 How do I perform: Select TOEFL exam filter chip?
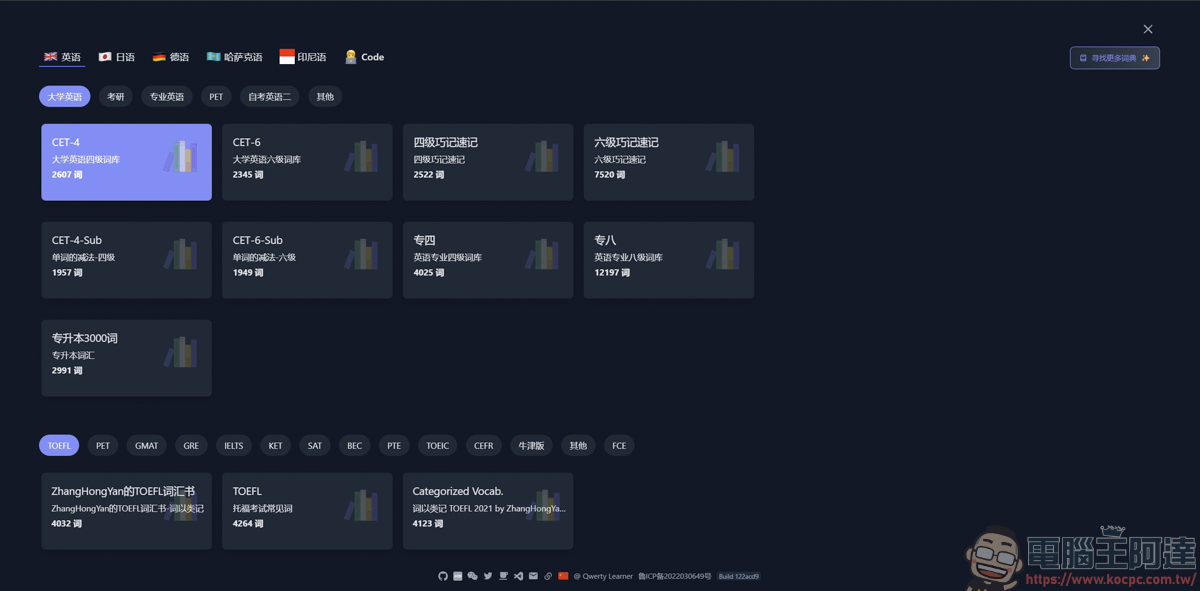(x=59, y=446)
